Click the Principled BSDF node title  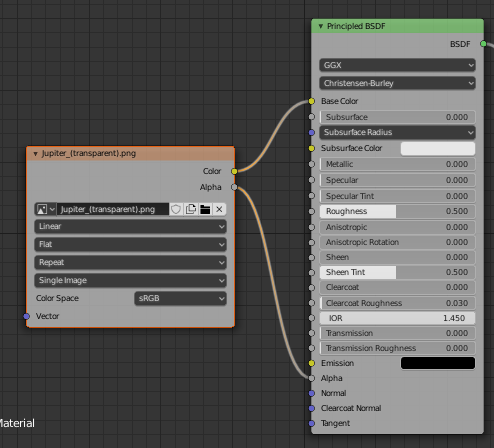[x=356, y=26]
